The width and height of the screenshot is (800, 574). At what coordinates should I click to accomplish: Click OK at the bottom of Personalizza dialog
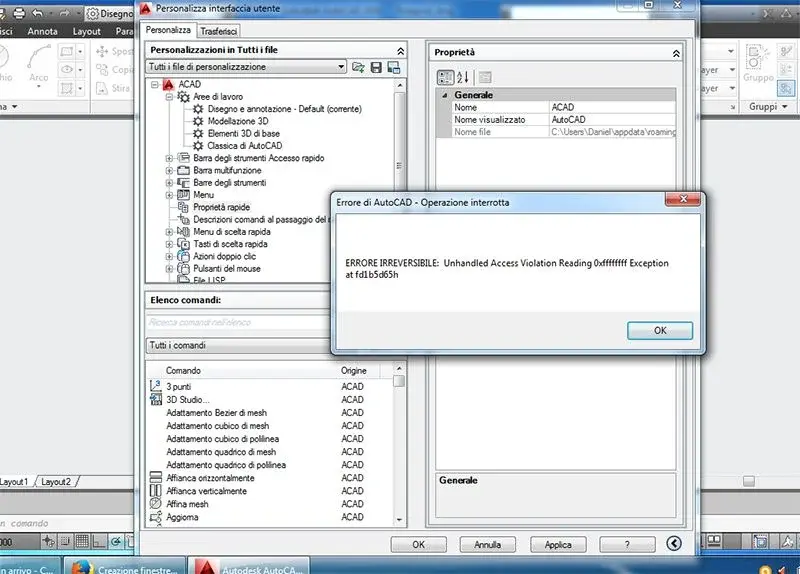click(x=418, y=544)
